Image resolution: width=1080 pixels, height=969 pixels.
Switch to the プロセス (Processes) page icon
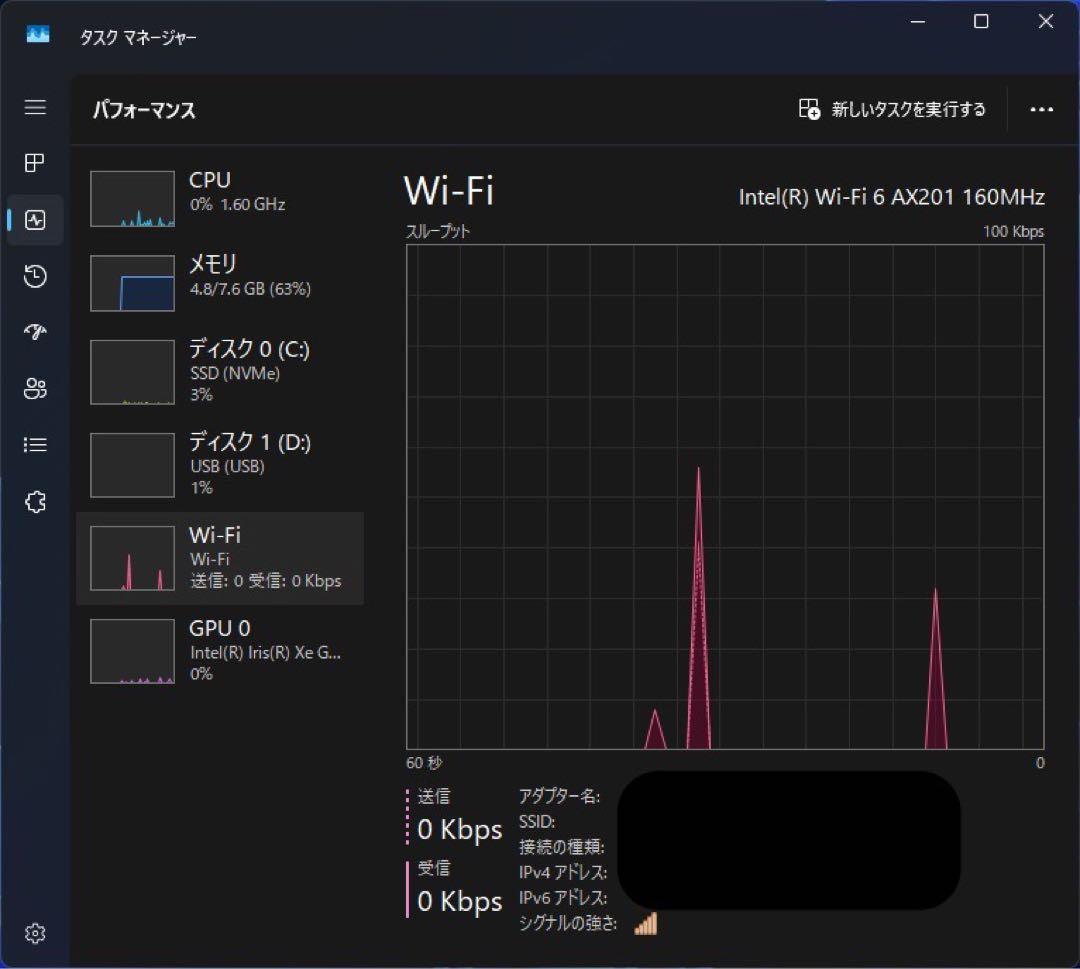pos(35,163)
